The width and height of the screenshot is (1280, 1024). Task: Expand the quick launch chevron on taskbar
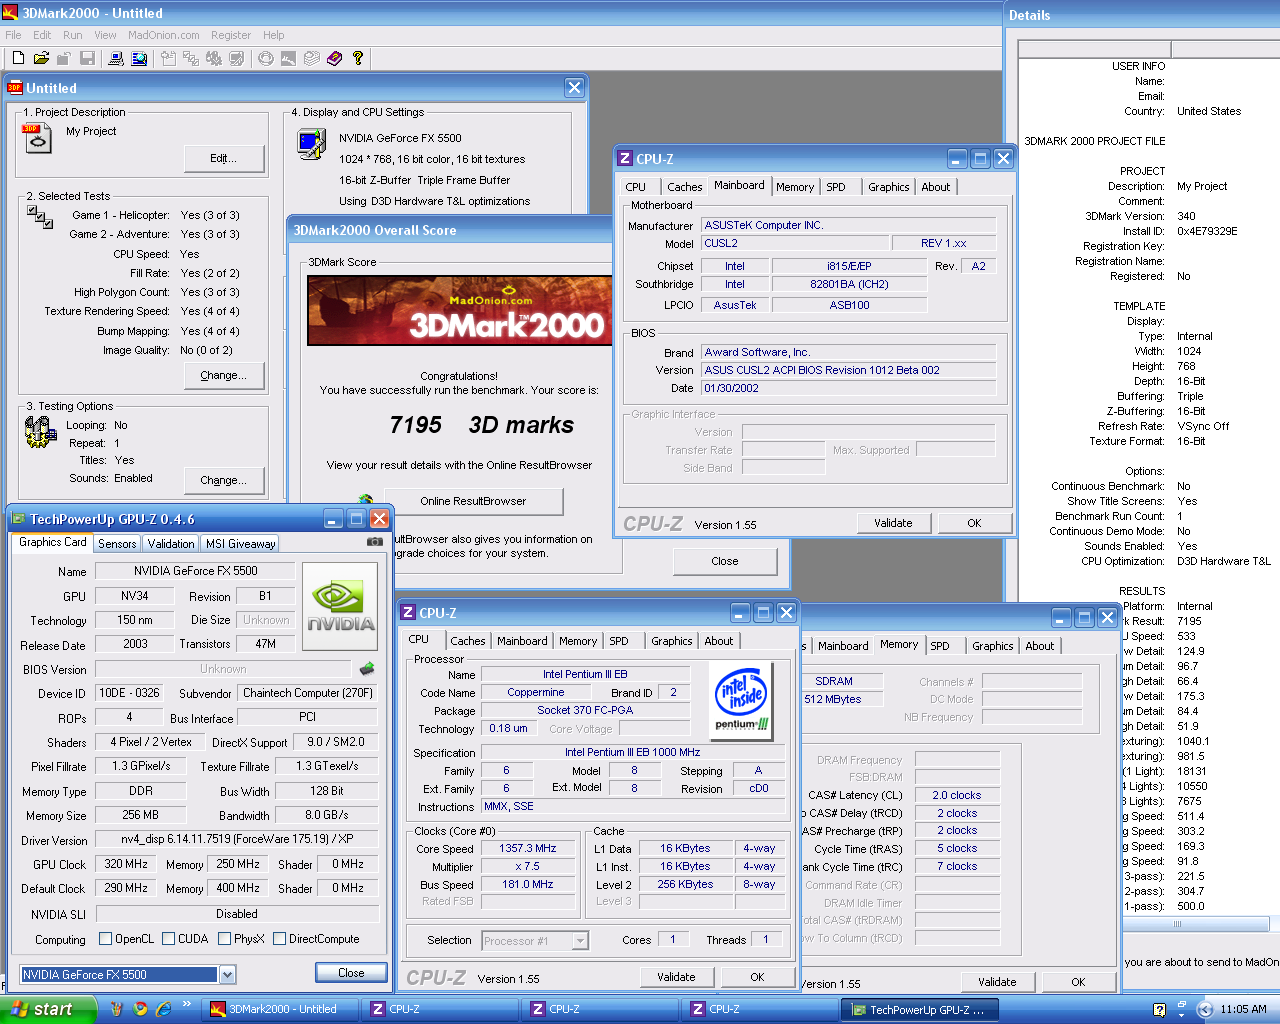(186, 1005)
